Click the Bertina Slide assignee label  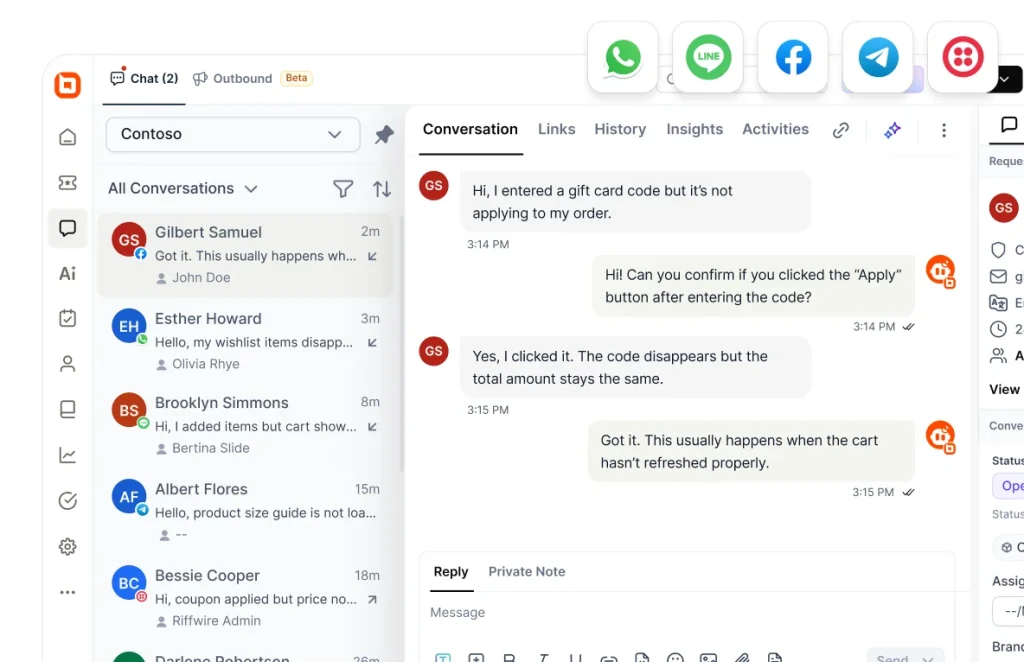(x=210, y=449)
